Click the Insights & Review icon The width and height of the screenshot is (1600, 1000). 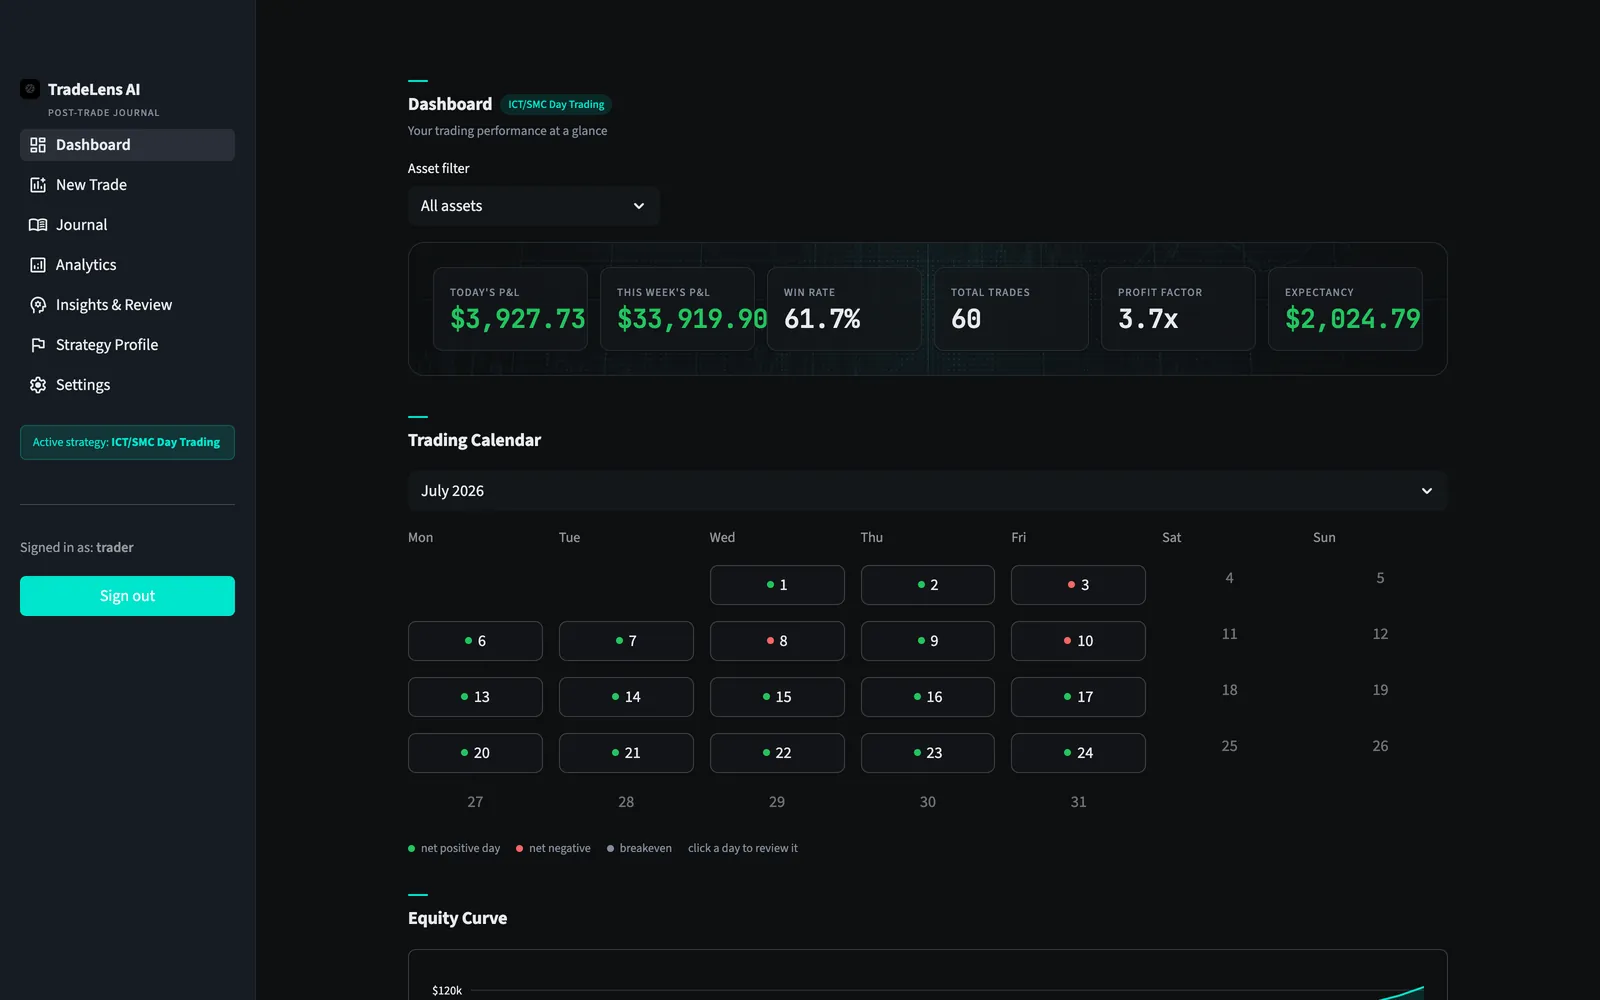38,305
